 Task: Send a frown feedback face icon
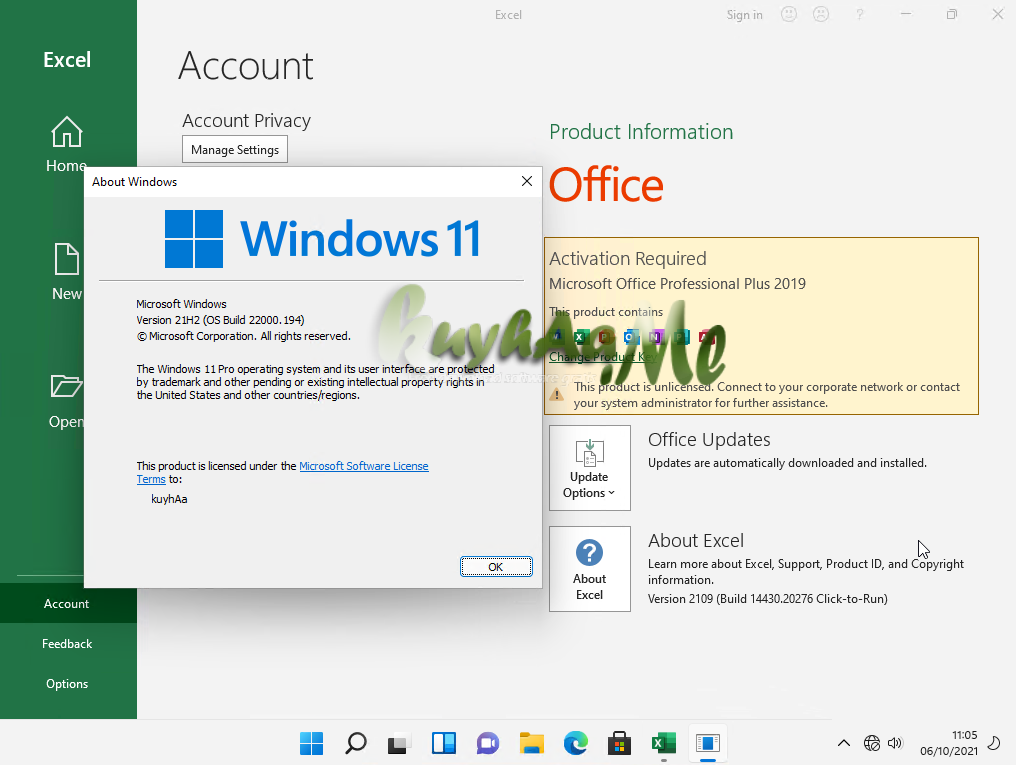[821, 14]
